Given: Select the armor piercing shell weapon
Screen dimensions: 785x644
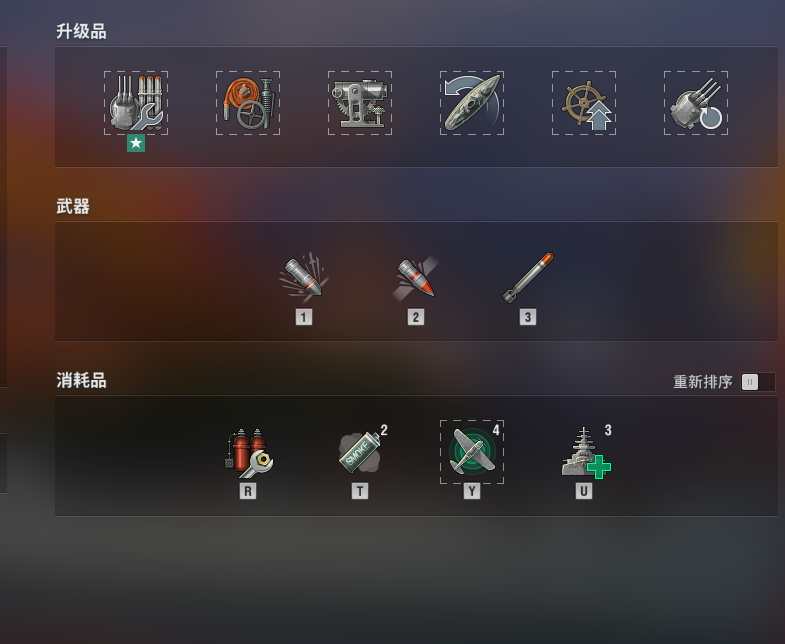Looking at the screenshot, I should pos(416,276).
